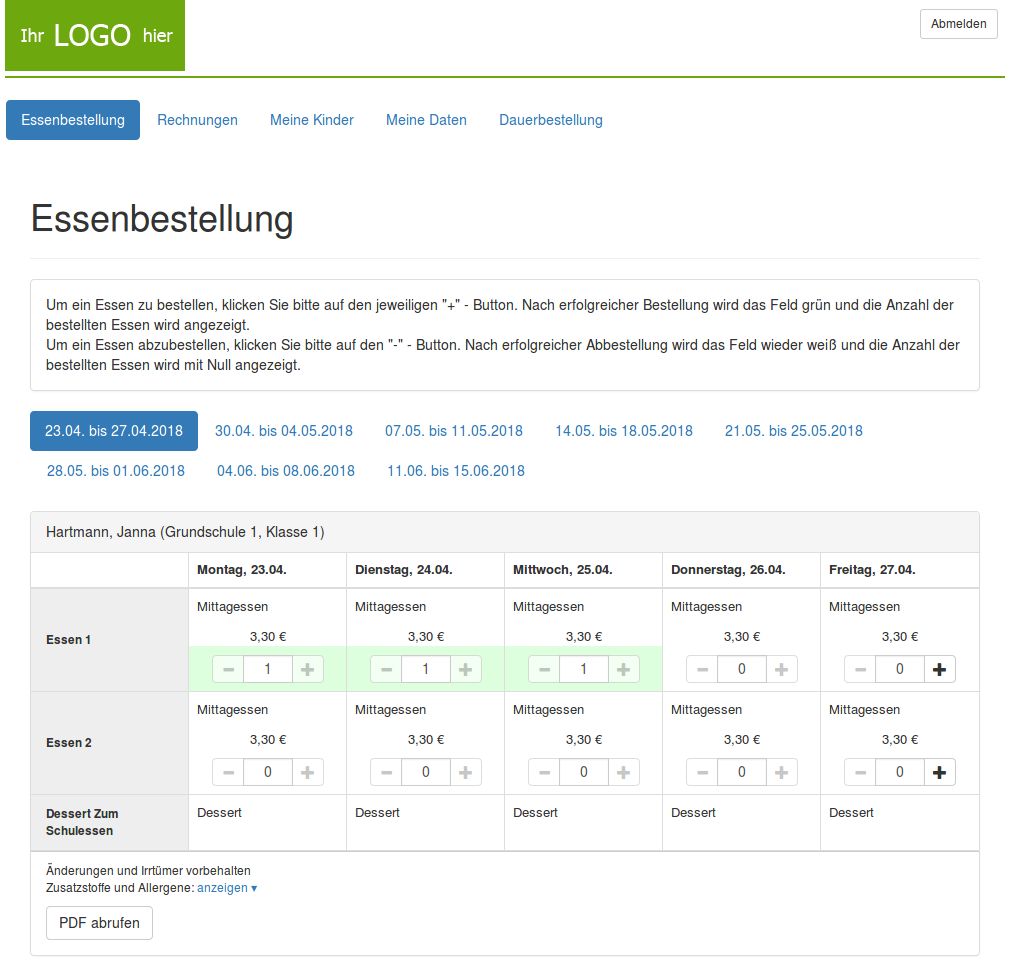Viewport: 1019px width, 962px height.
Task: Select week 28.05. bis 01.06.2018
Action: click(113, 470)
